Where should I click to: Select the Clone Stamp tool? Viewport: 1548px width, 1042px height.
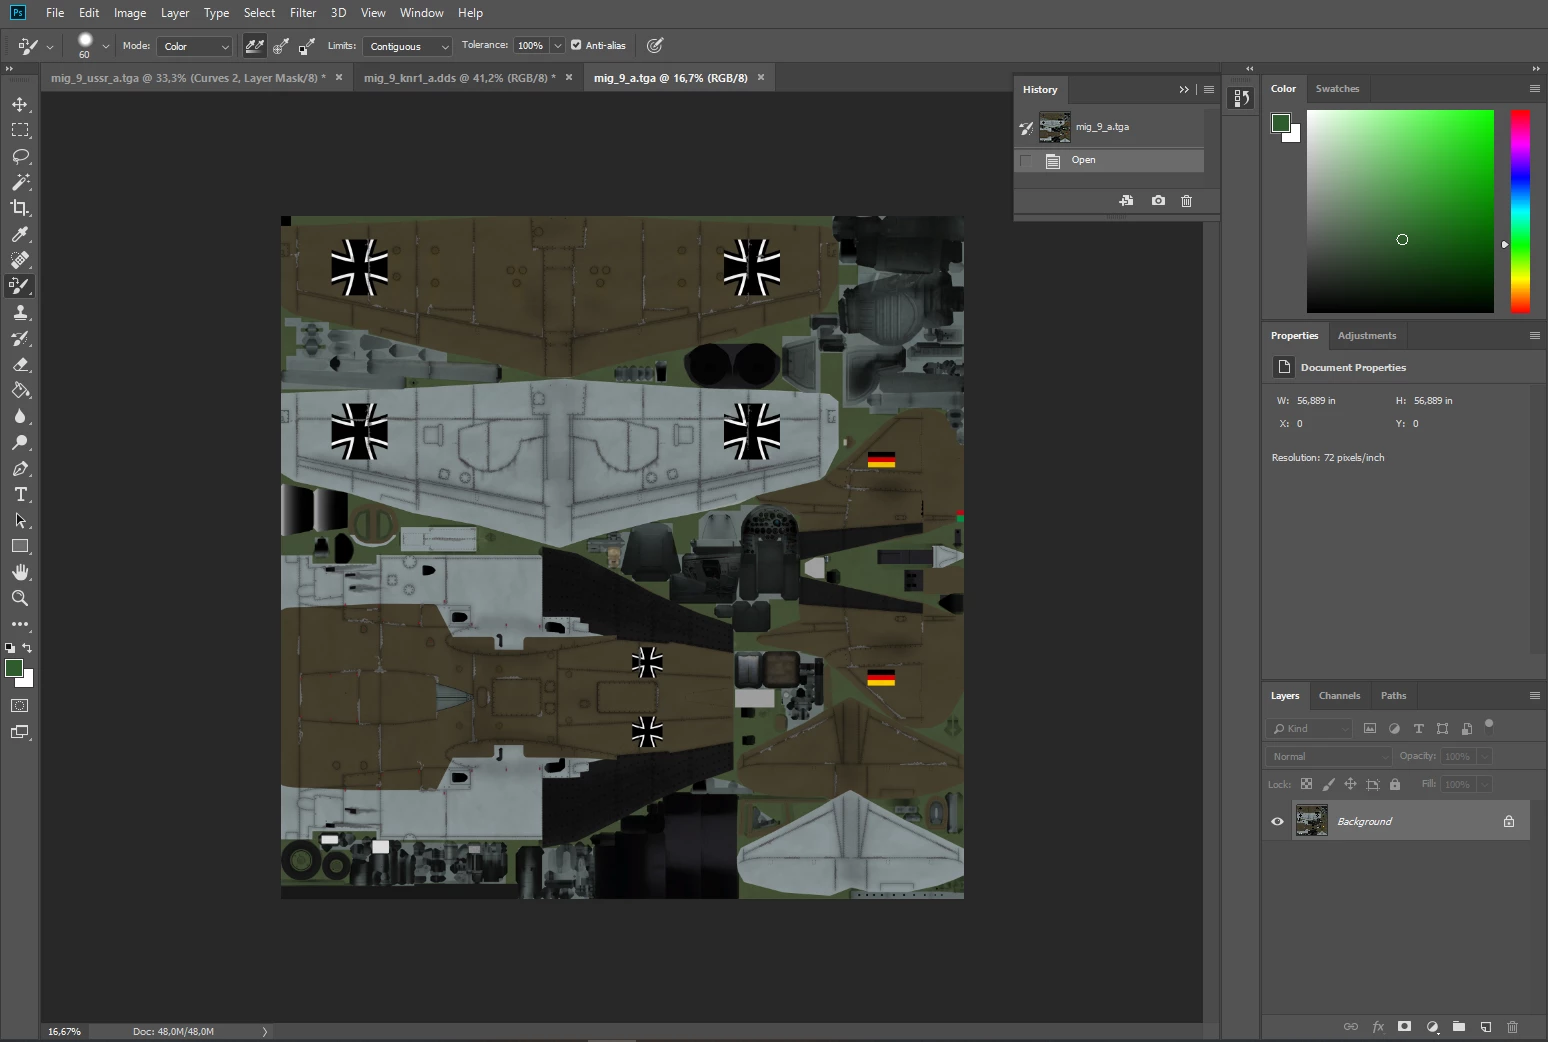(x=20, y=312)
